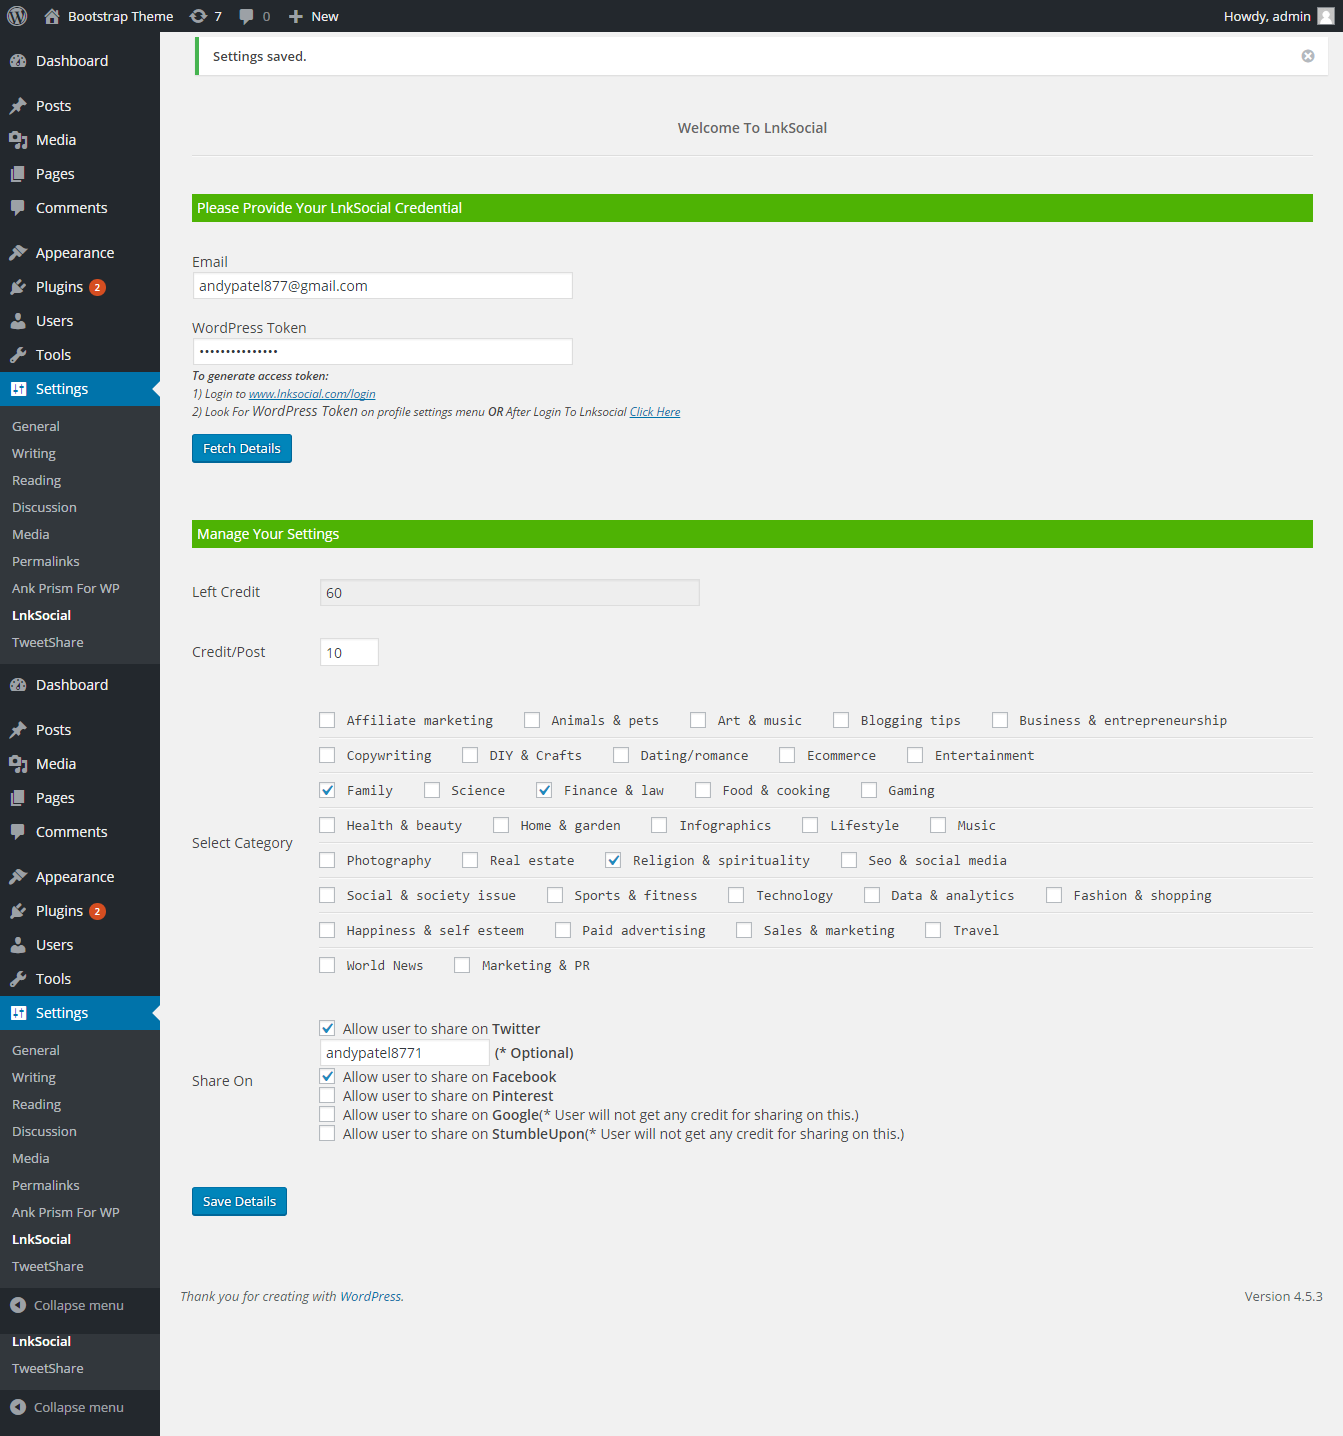Viewport: 1343px width, 1436px height.
Task: Click the plus New icon in the admin bar
Action: [296, 16]
